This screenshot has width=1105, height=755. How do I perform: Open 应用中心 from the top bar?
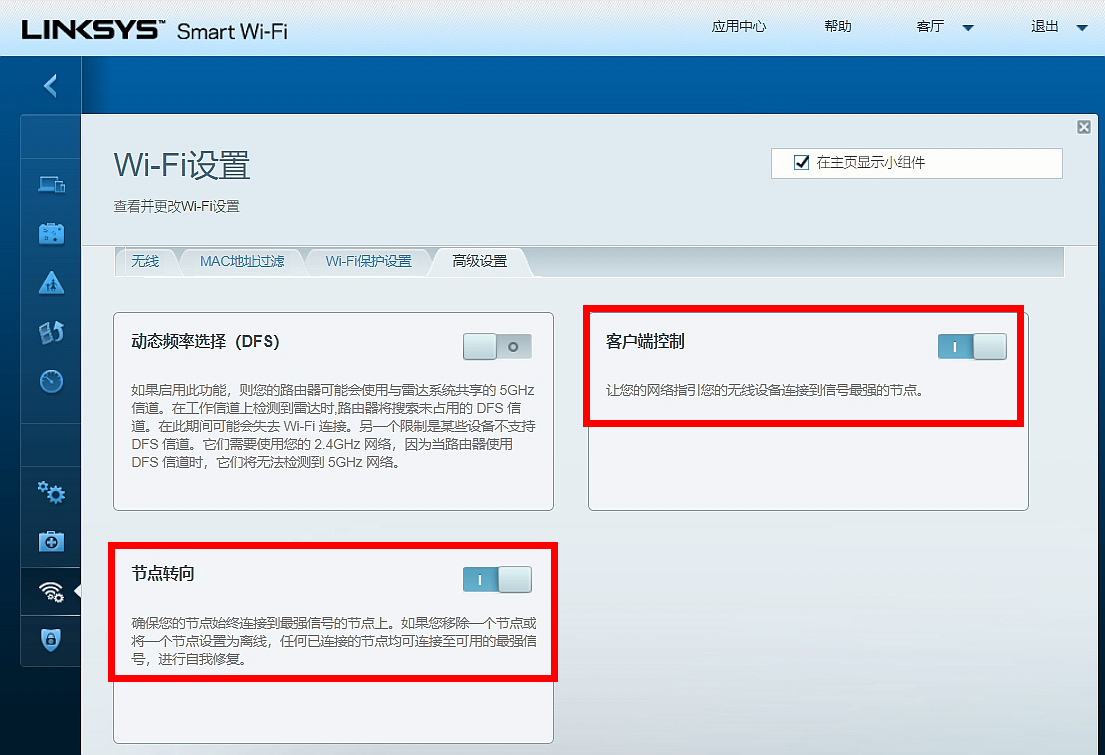(x=739, y=26)
